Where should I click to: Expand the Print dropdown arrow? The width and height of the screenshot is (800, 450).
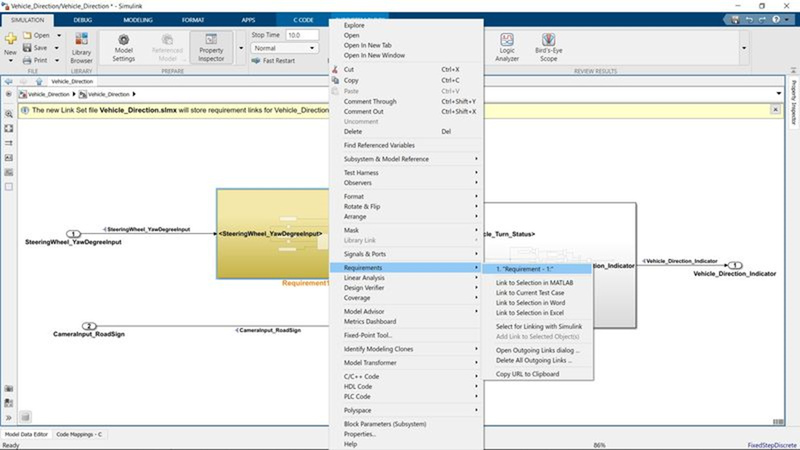pyautogui.click(x=57, y=60)
